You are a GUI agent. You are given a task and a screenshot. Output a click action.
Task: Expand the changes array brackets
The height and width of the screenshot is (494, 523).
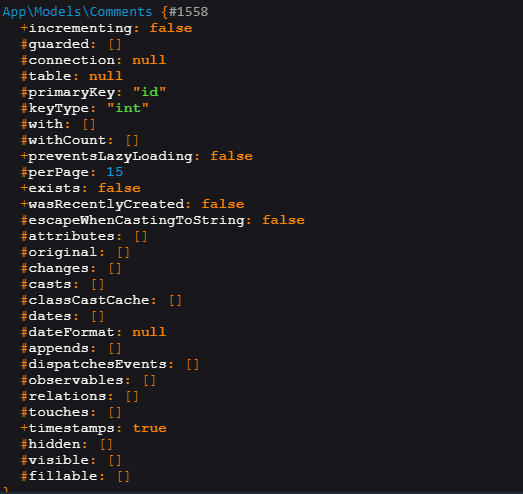point(115,268)
